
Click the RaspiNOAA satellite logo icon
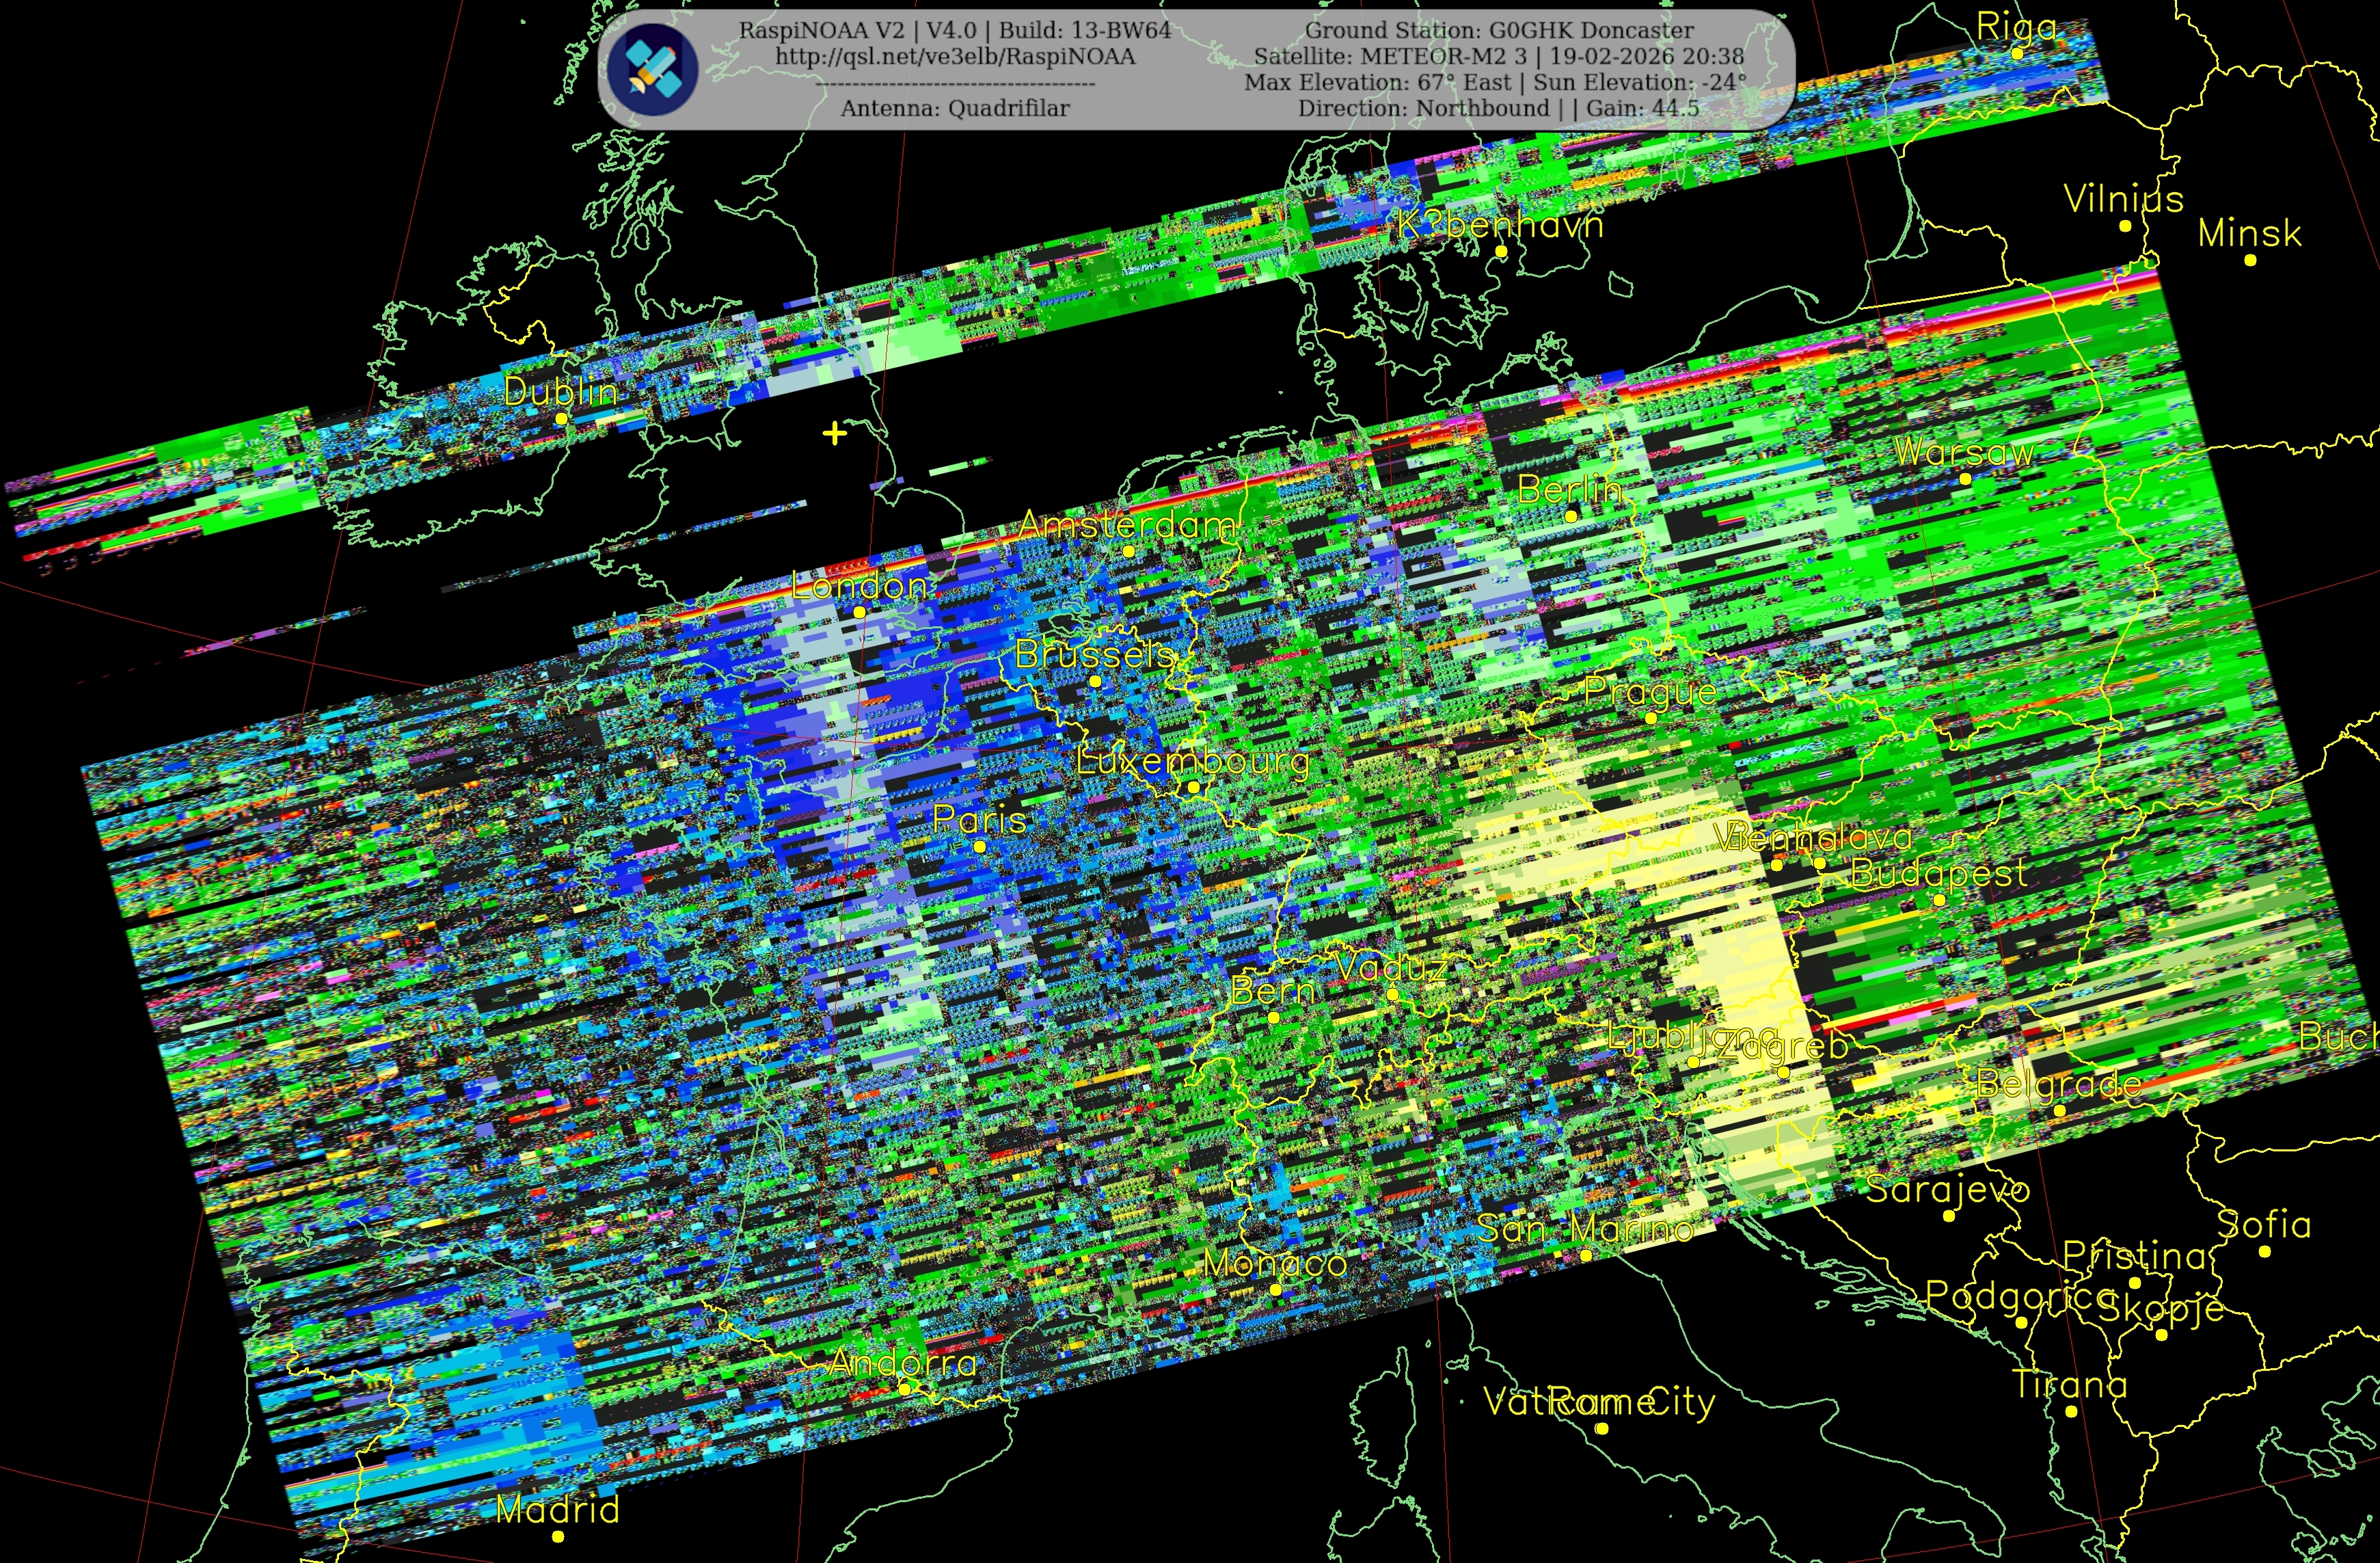coord(654,69)
